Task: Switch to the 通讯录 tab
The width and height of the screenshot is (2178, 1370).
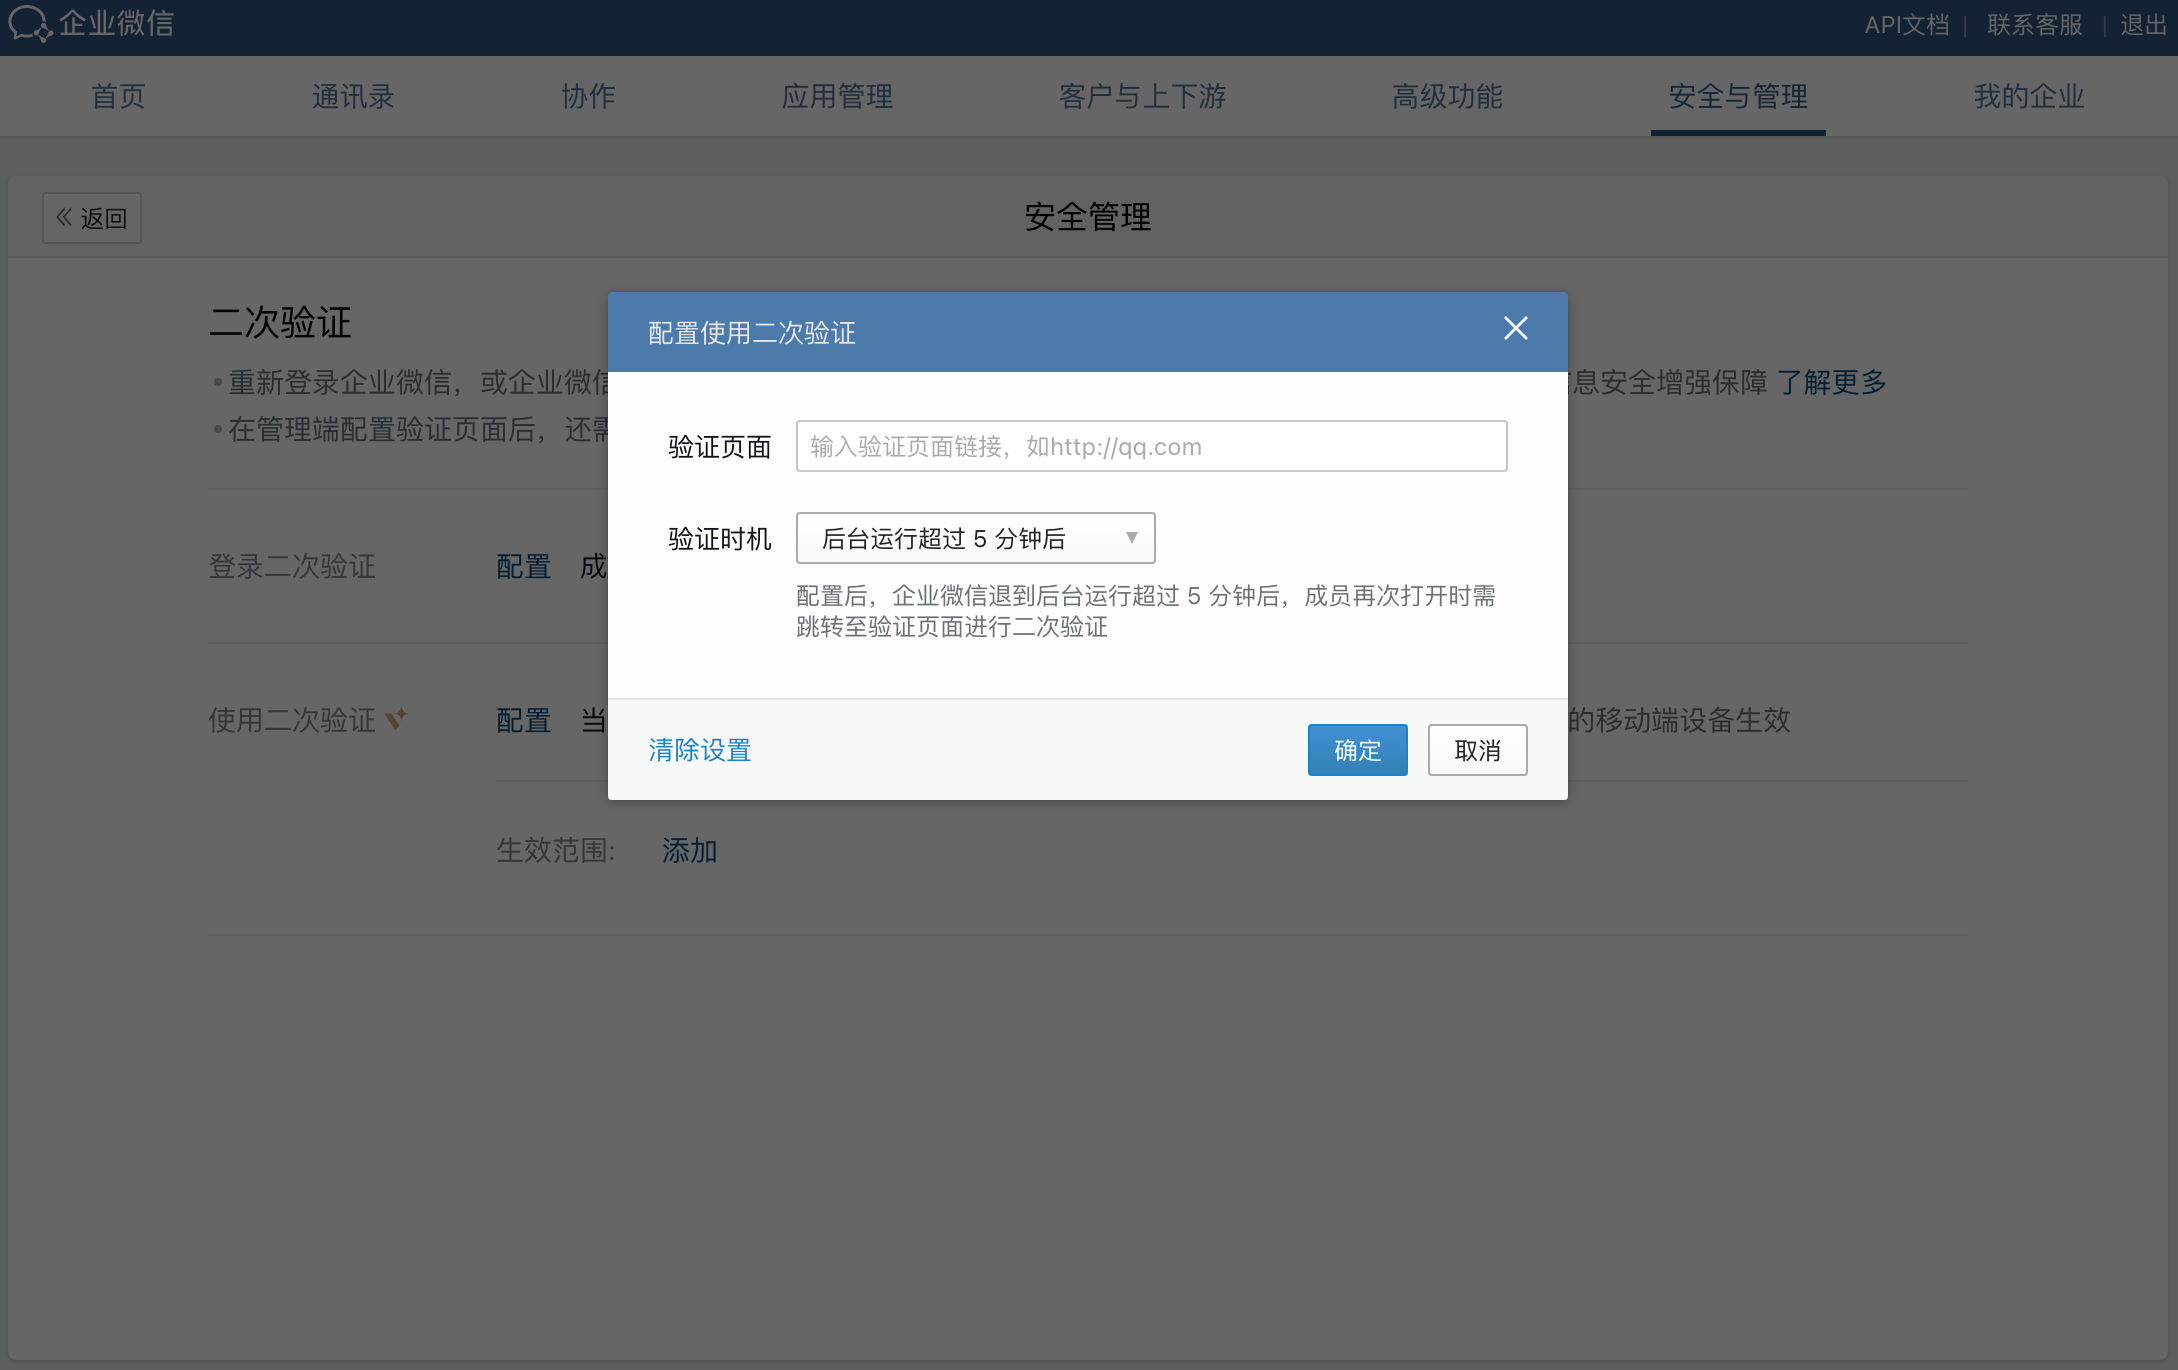Action: (352, 97)
